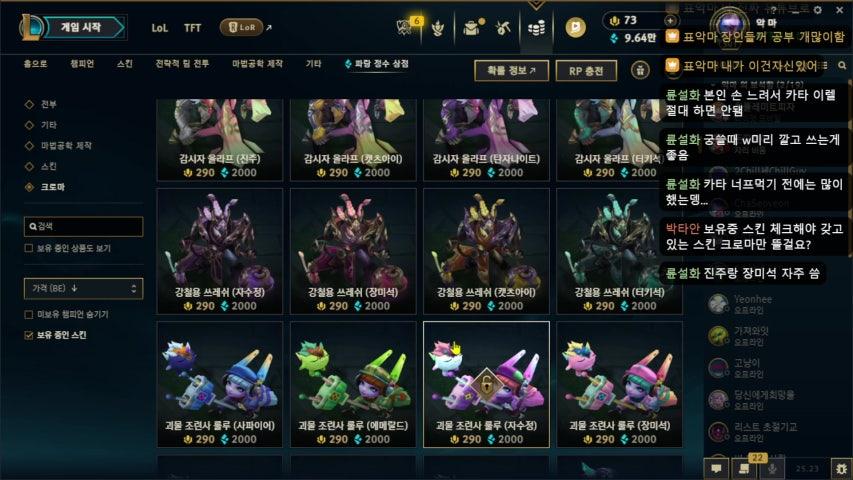Click into the 검색 search field

coord(83,226)
